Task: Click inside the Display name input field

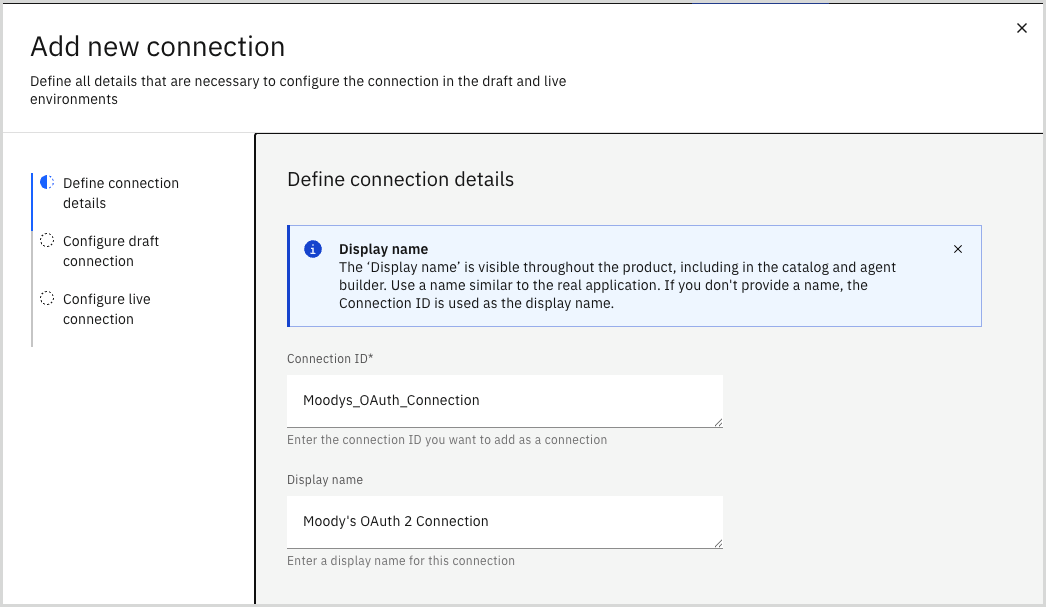Action: [505, 521]
